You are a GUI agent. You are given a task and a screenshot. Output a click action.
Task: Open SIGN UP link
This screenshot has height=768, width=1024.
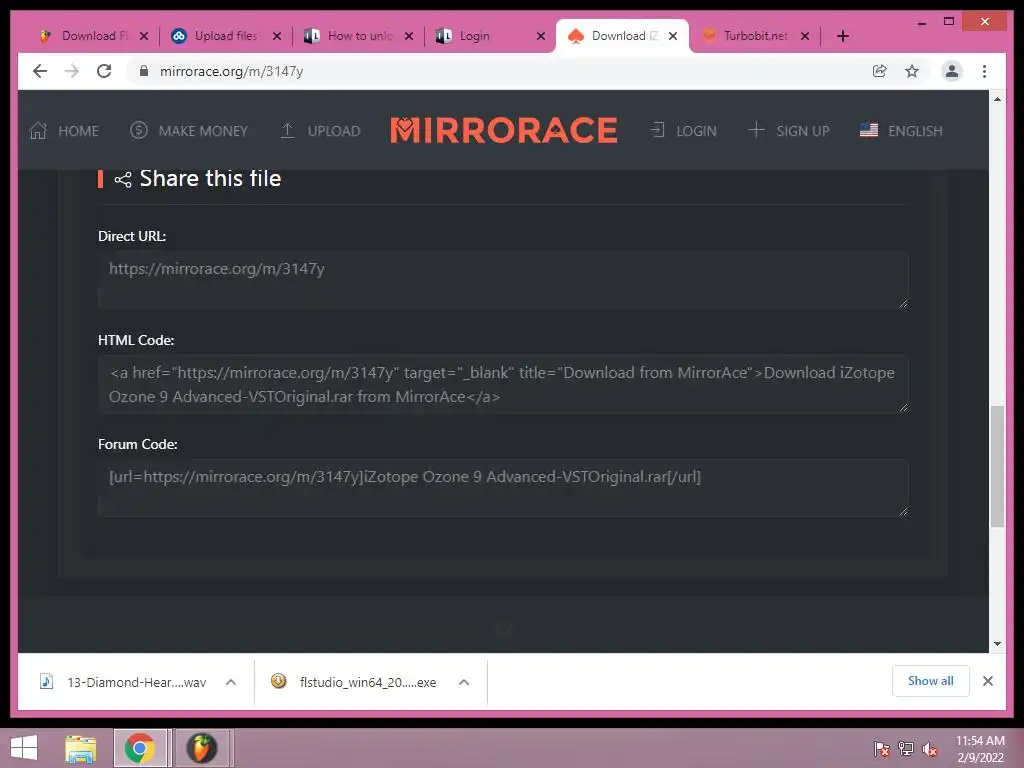point(788,131)
